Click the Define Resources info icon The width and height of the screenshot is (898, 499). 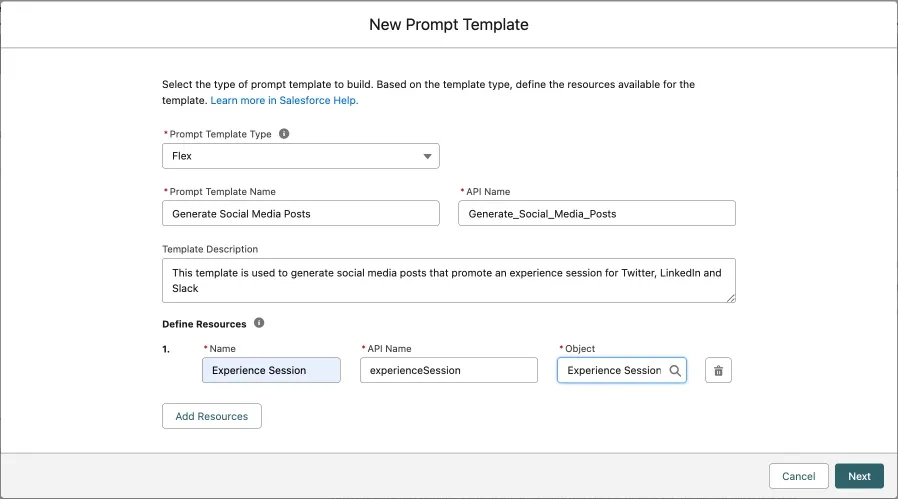(259, 323)
